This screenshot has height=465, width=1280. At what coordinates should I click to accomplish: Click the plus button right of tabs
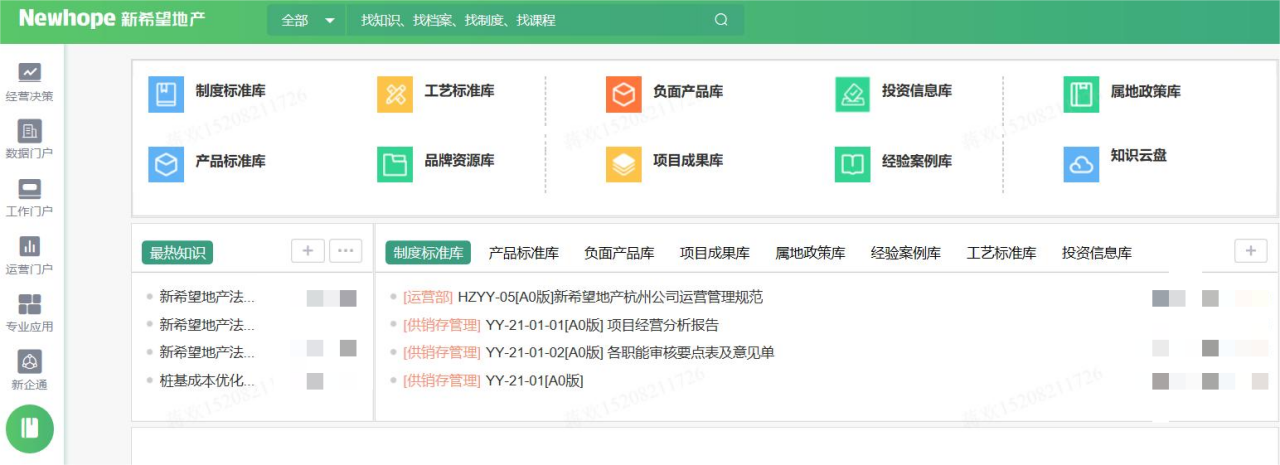1250,251
